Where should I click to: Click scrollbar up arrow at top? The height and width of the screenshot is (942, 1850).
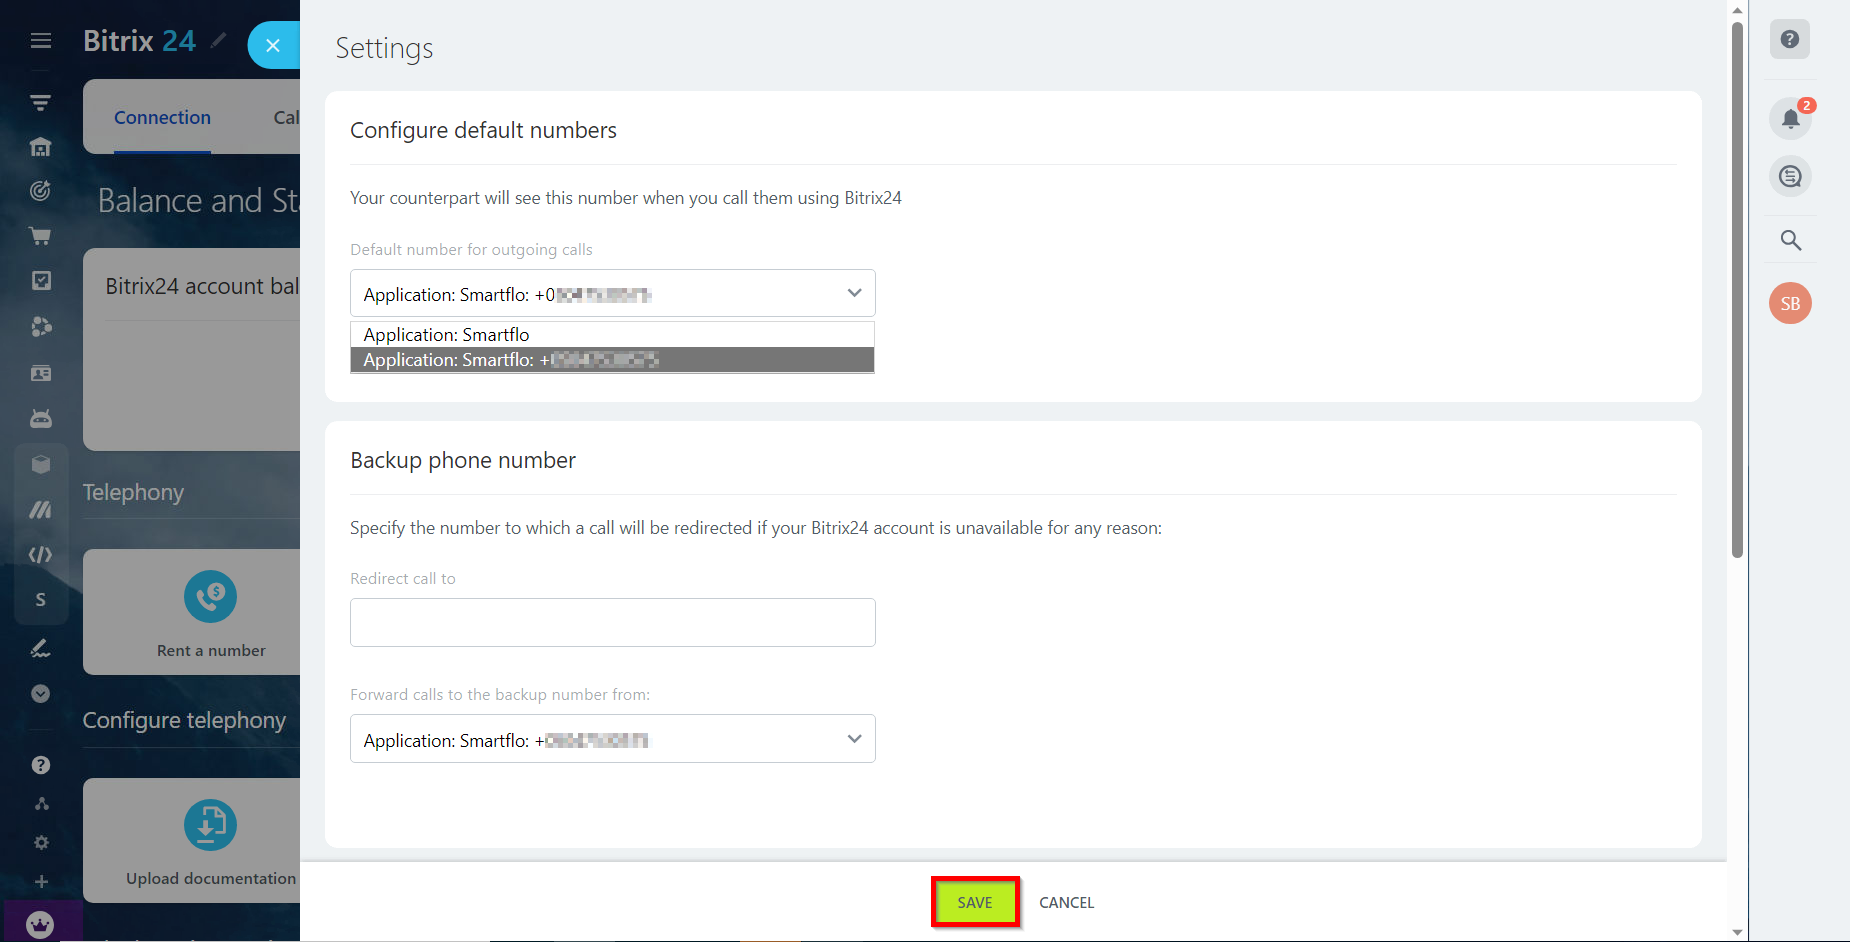click(x=1737, y=9)
